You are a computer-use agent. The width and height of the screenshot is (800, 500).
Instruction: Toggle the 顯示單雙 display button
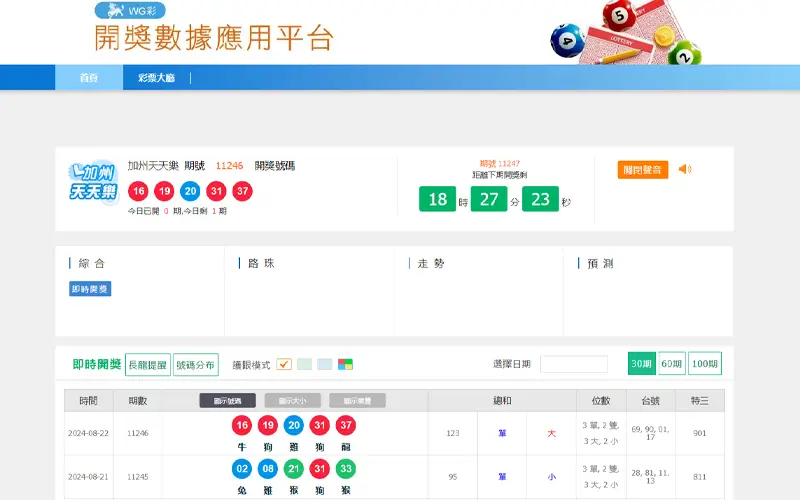(357, 401)
